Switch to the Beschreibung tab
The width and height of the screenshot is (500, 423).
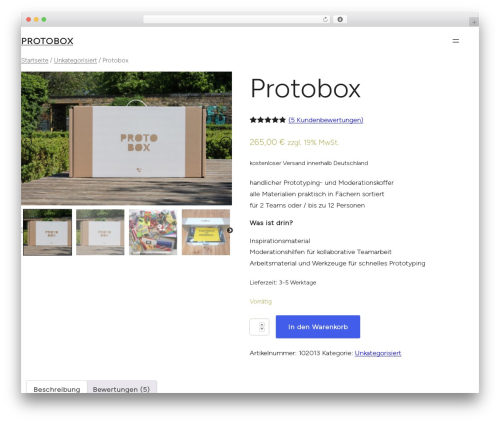[x=57, y=387]
